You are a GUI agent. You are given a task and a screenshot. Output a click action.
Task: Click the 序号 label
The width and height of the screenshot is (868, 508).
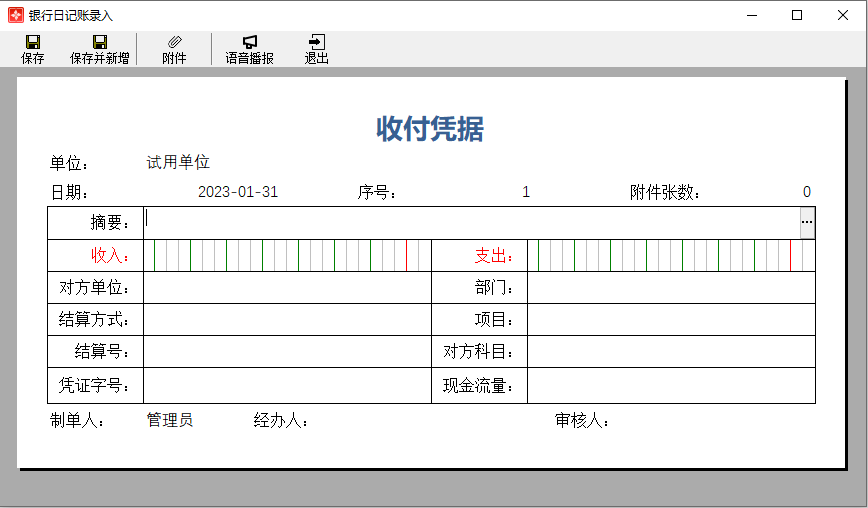[x=377, y=193]
